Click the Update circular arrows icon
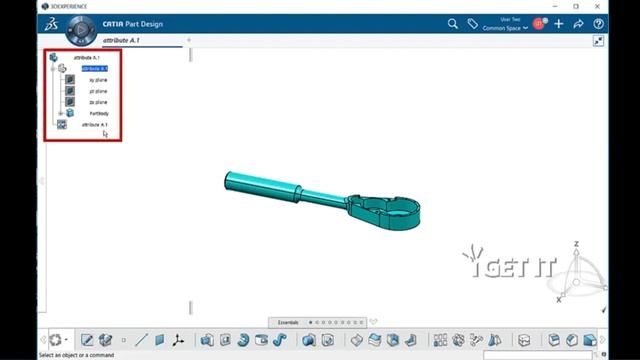Image resolution: width=640 pixels, height=360 pixels. [x=56, y=340]
